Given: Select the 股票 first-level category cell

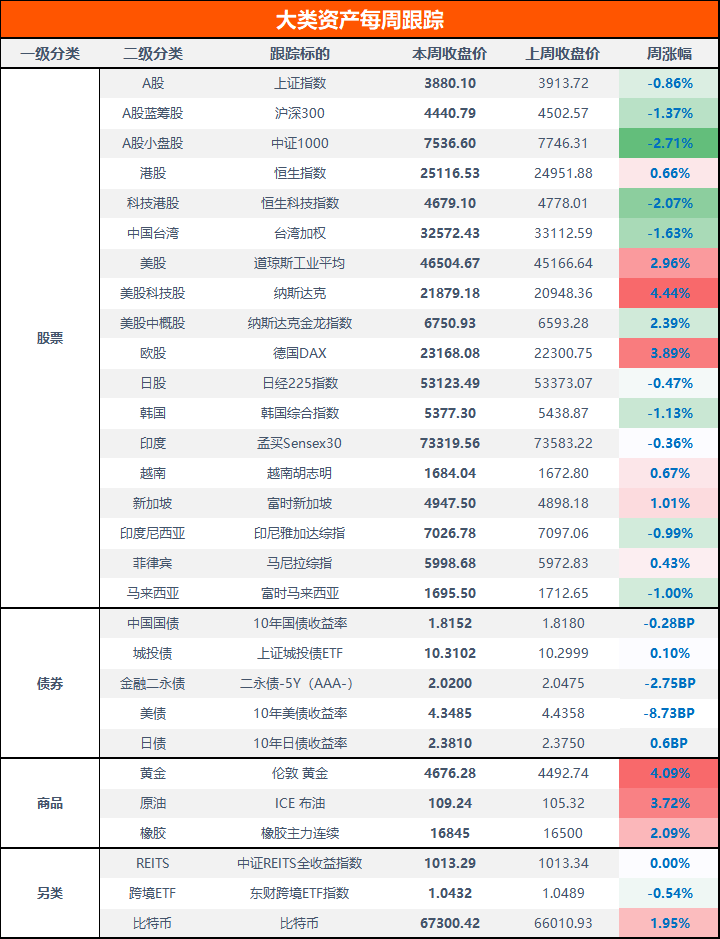Looking at the screenshot, I should (50, 338).
